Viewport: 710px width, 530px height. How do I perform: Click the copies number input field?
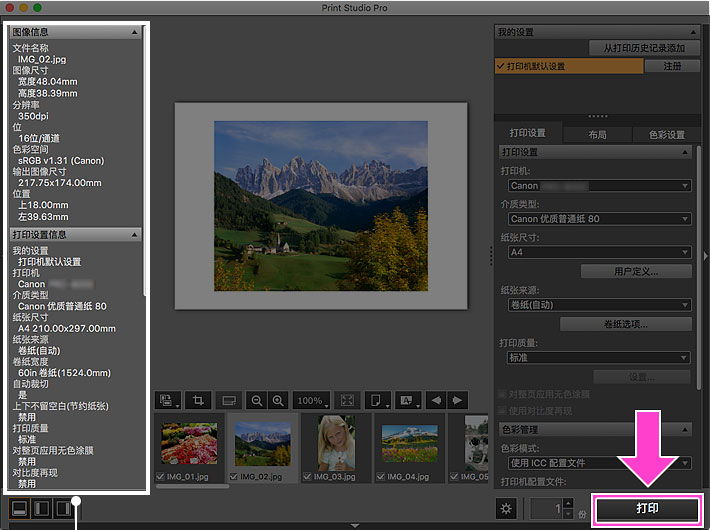[x=547, y=509]
